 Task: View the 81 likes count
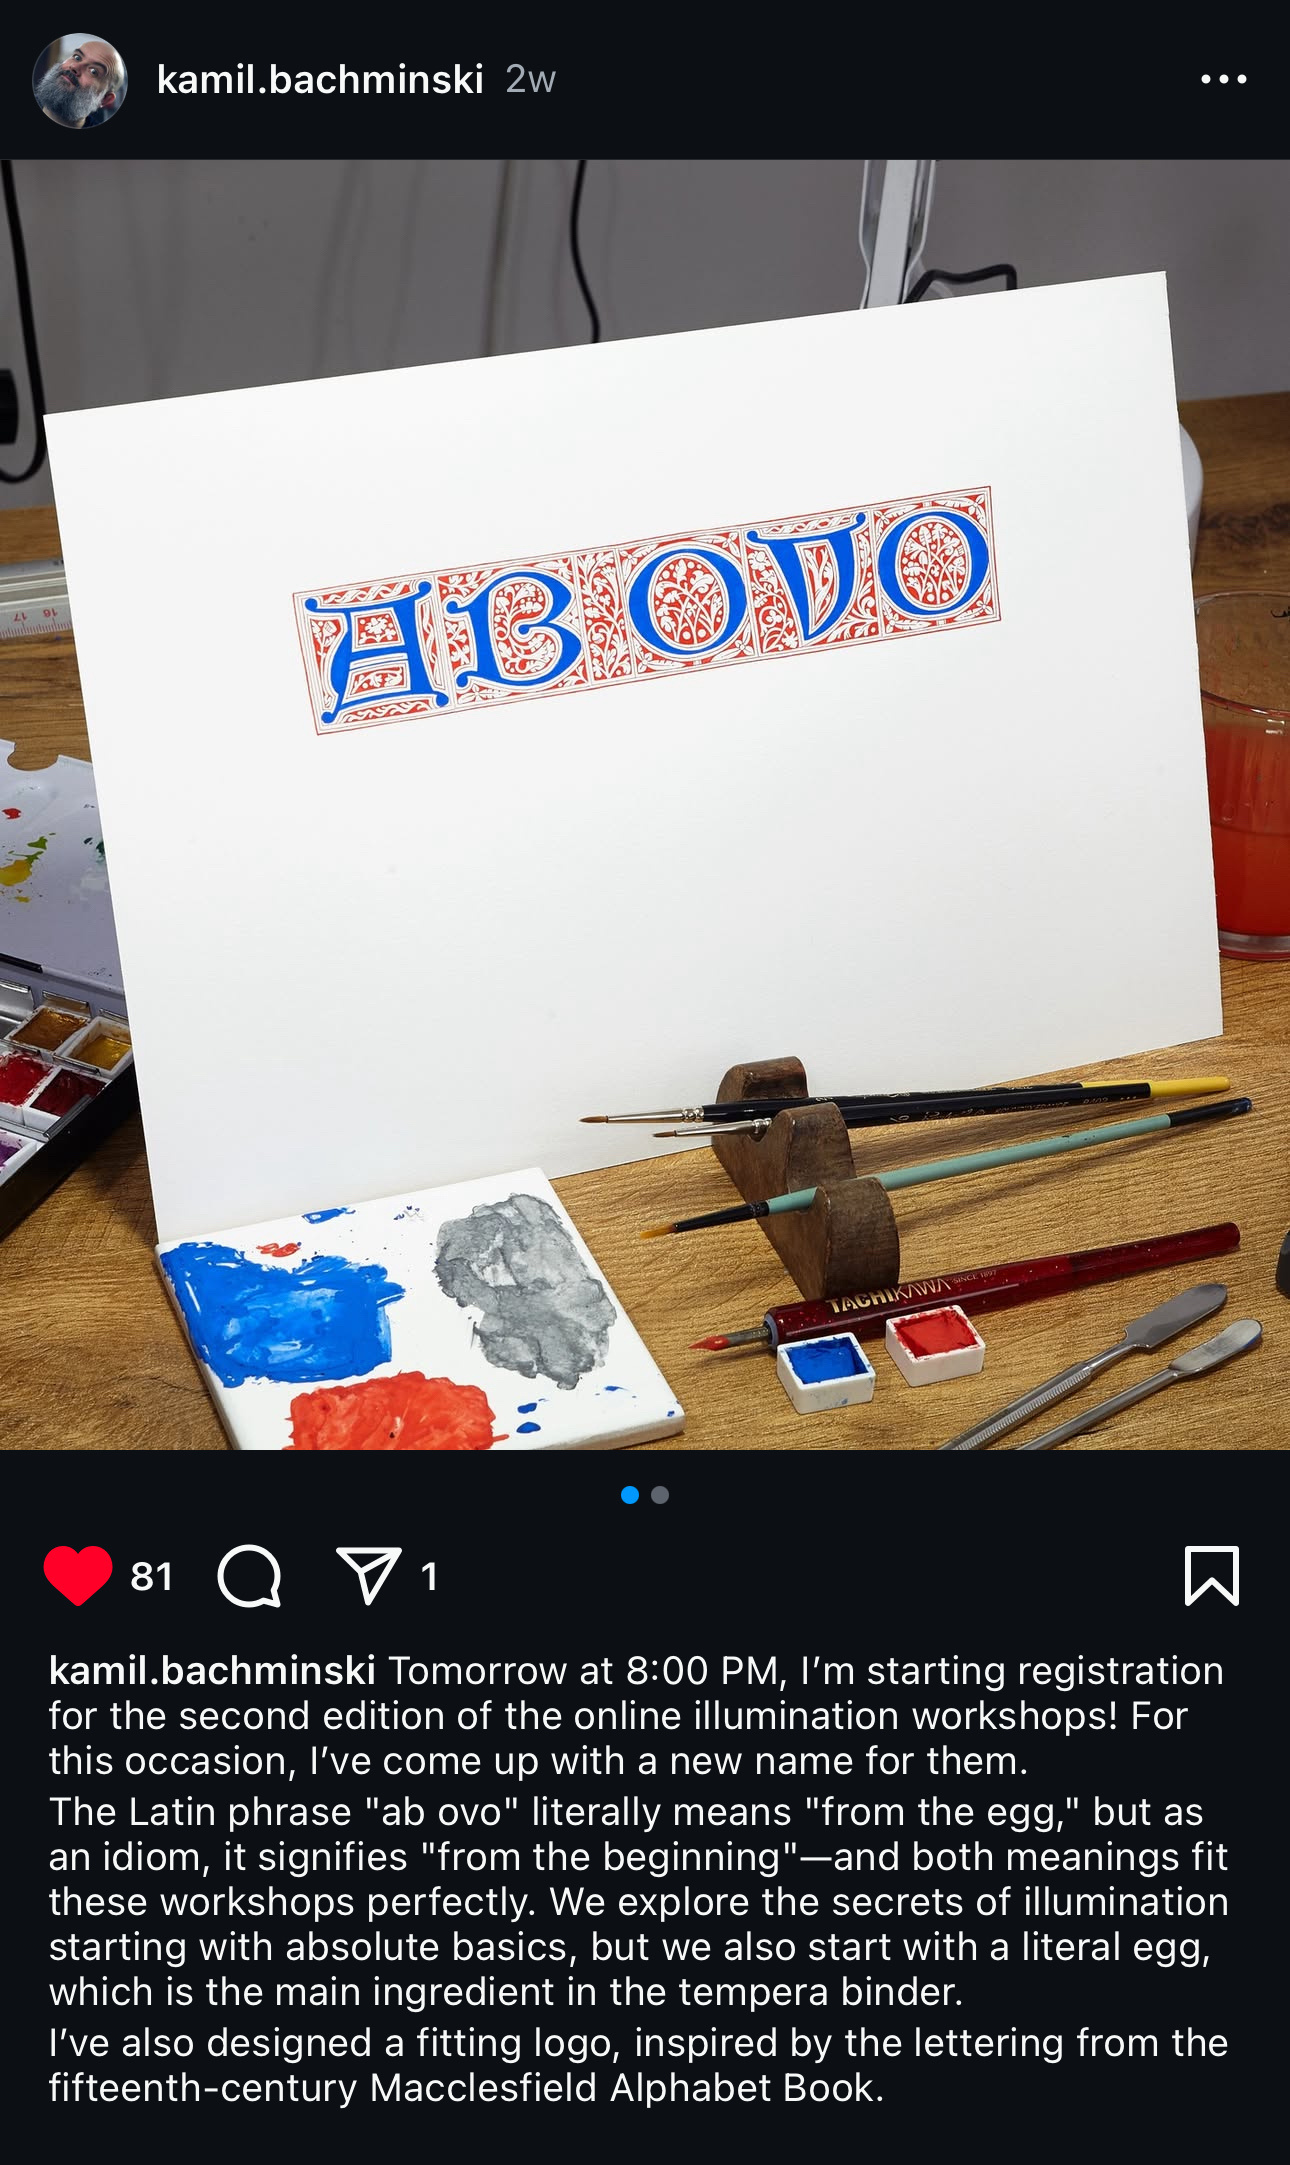click(152, 1577)
